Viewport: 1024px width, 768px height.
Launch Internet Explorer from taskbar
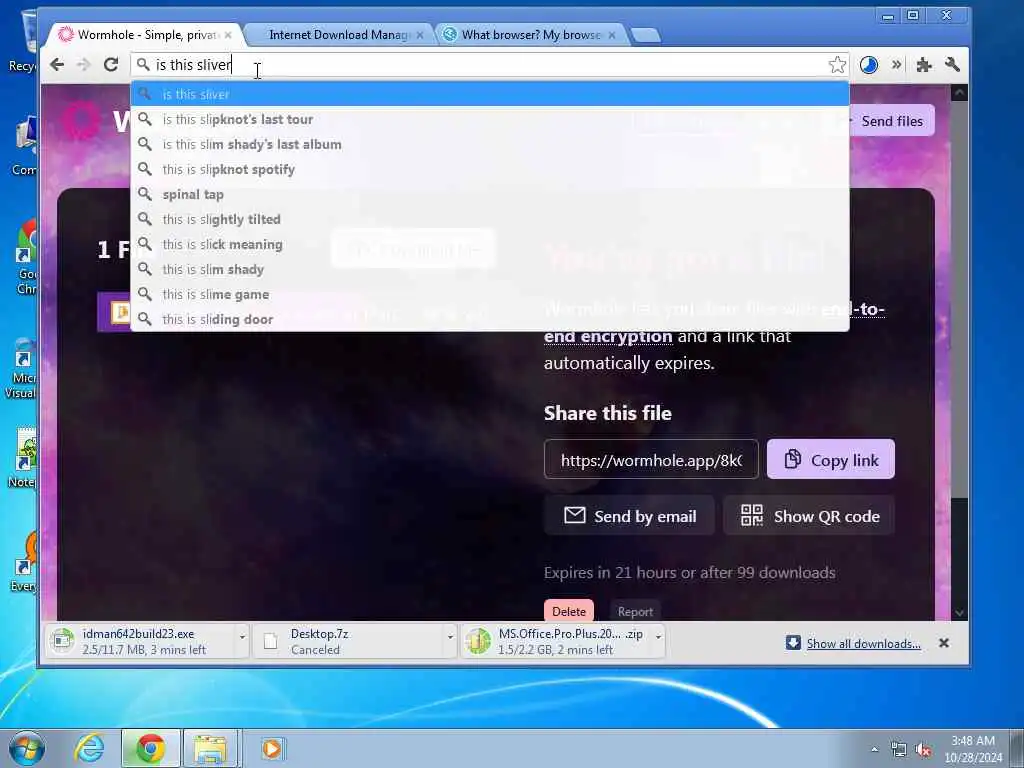[88, 748]
